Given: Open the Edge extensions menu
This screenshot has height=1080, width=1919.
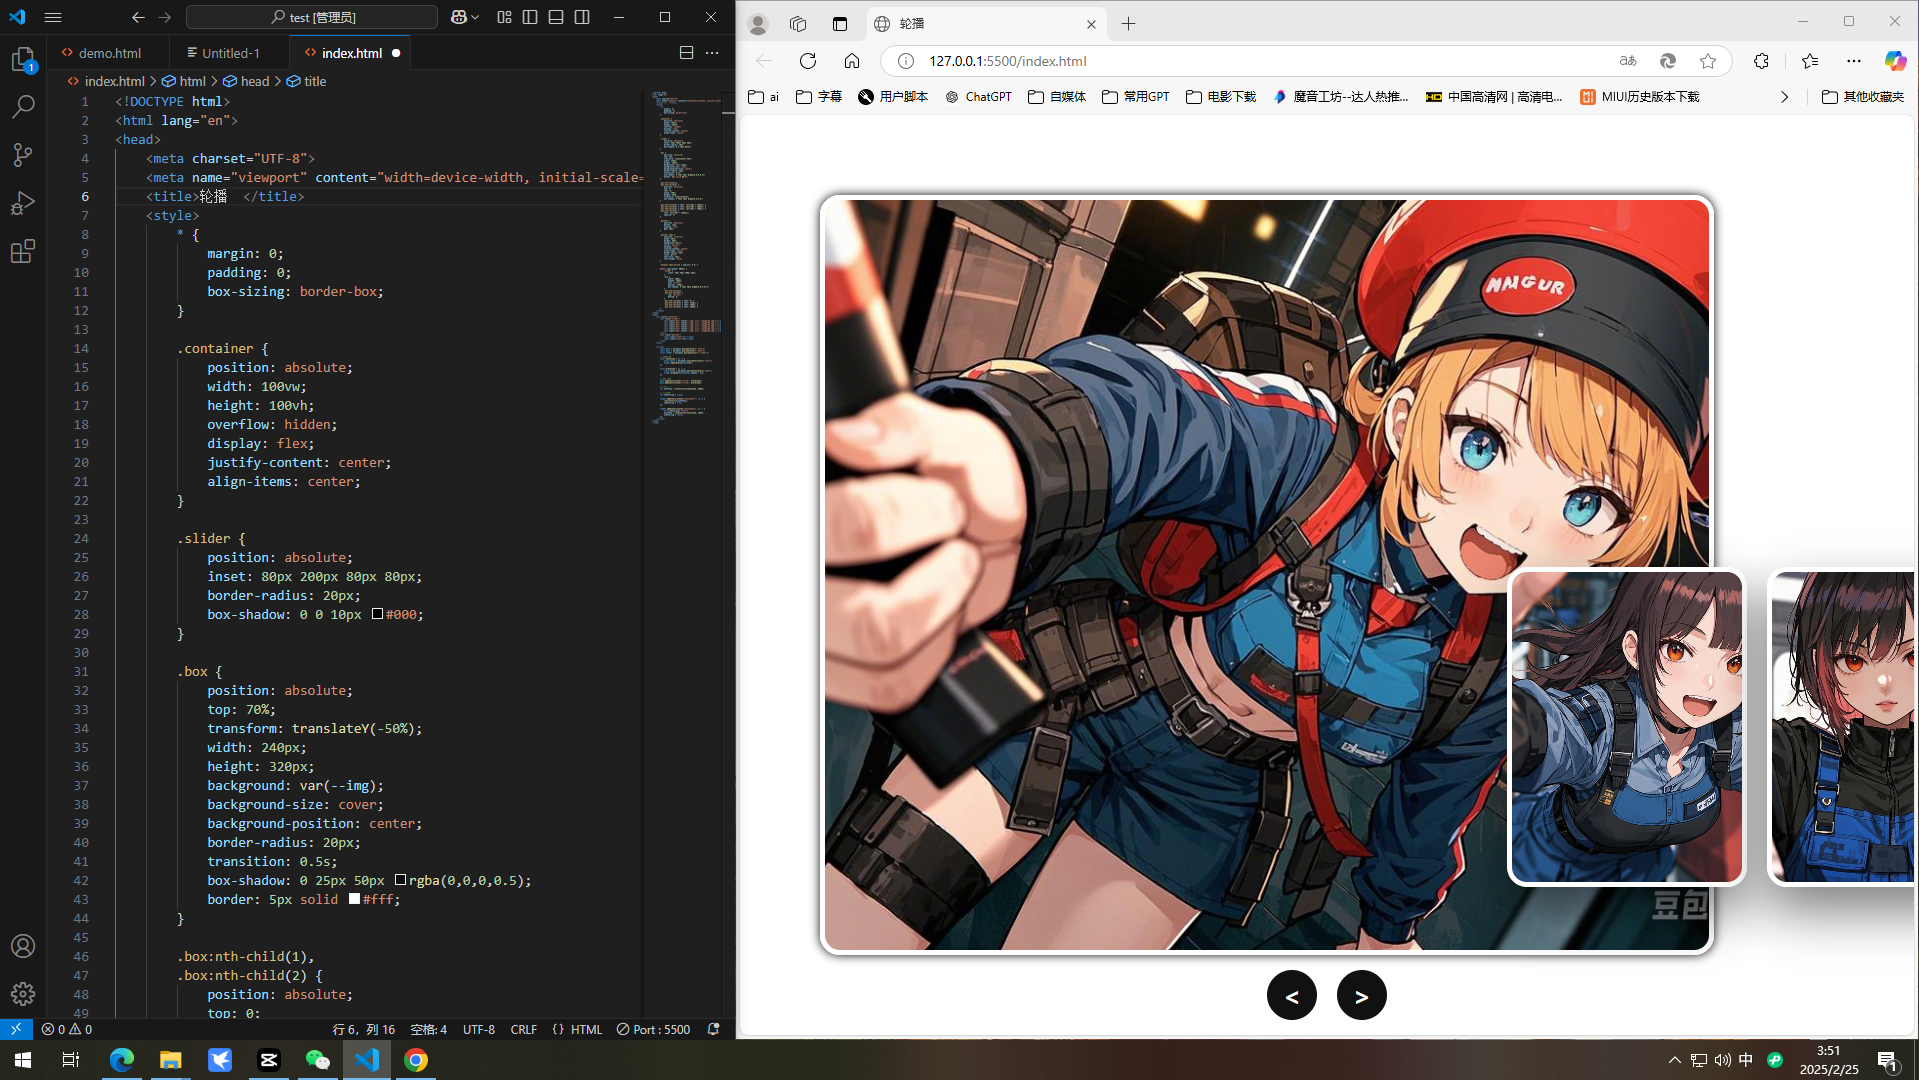Looking at the screenshot, I should (1761, 61).
